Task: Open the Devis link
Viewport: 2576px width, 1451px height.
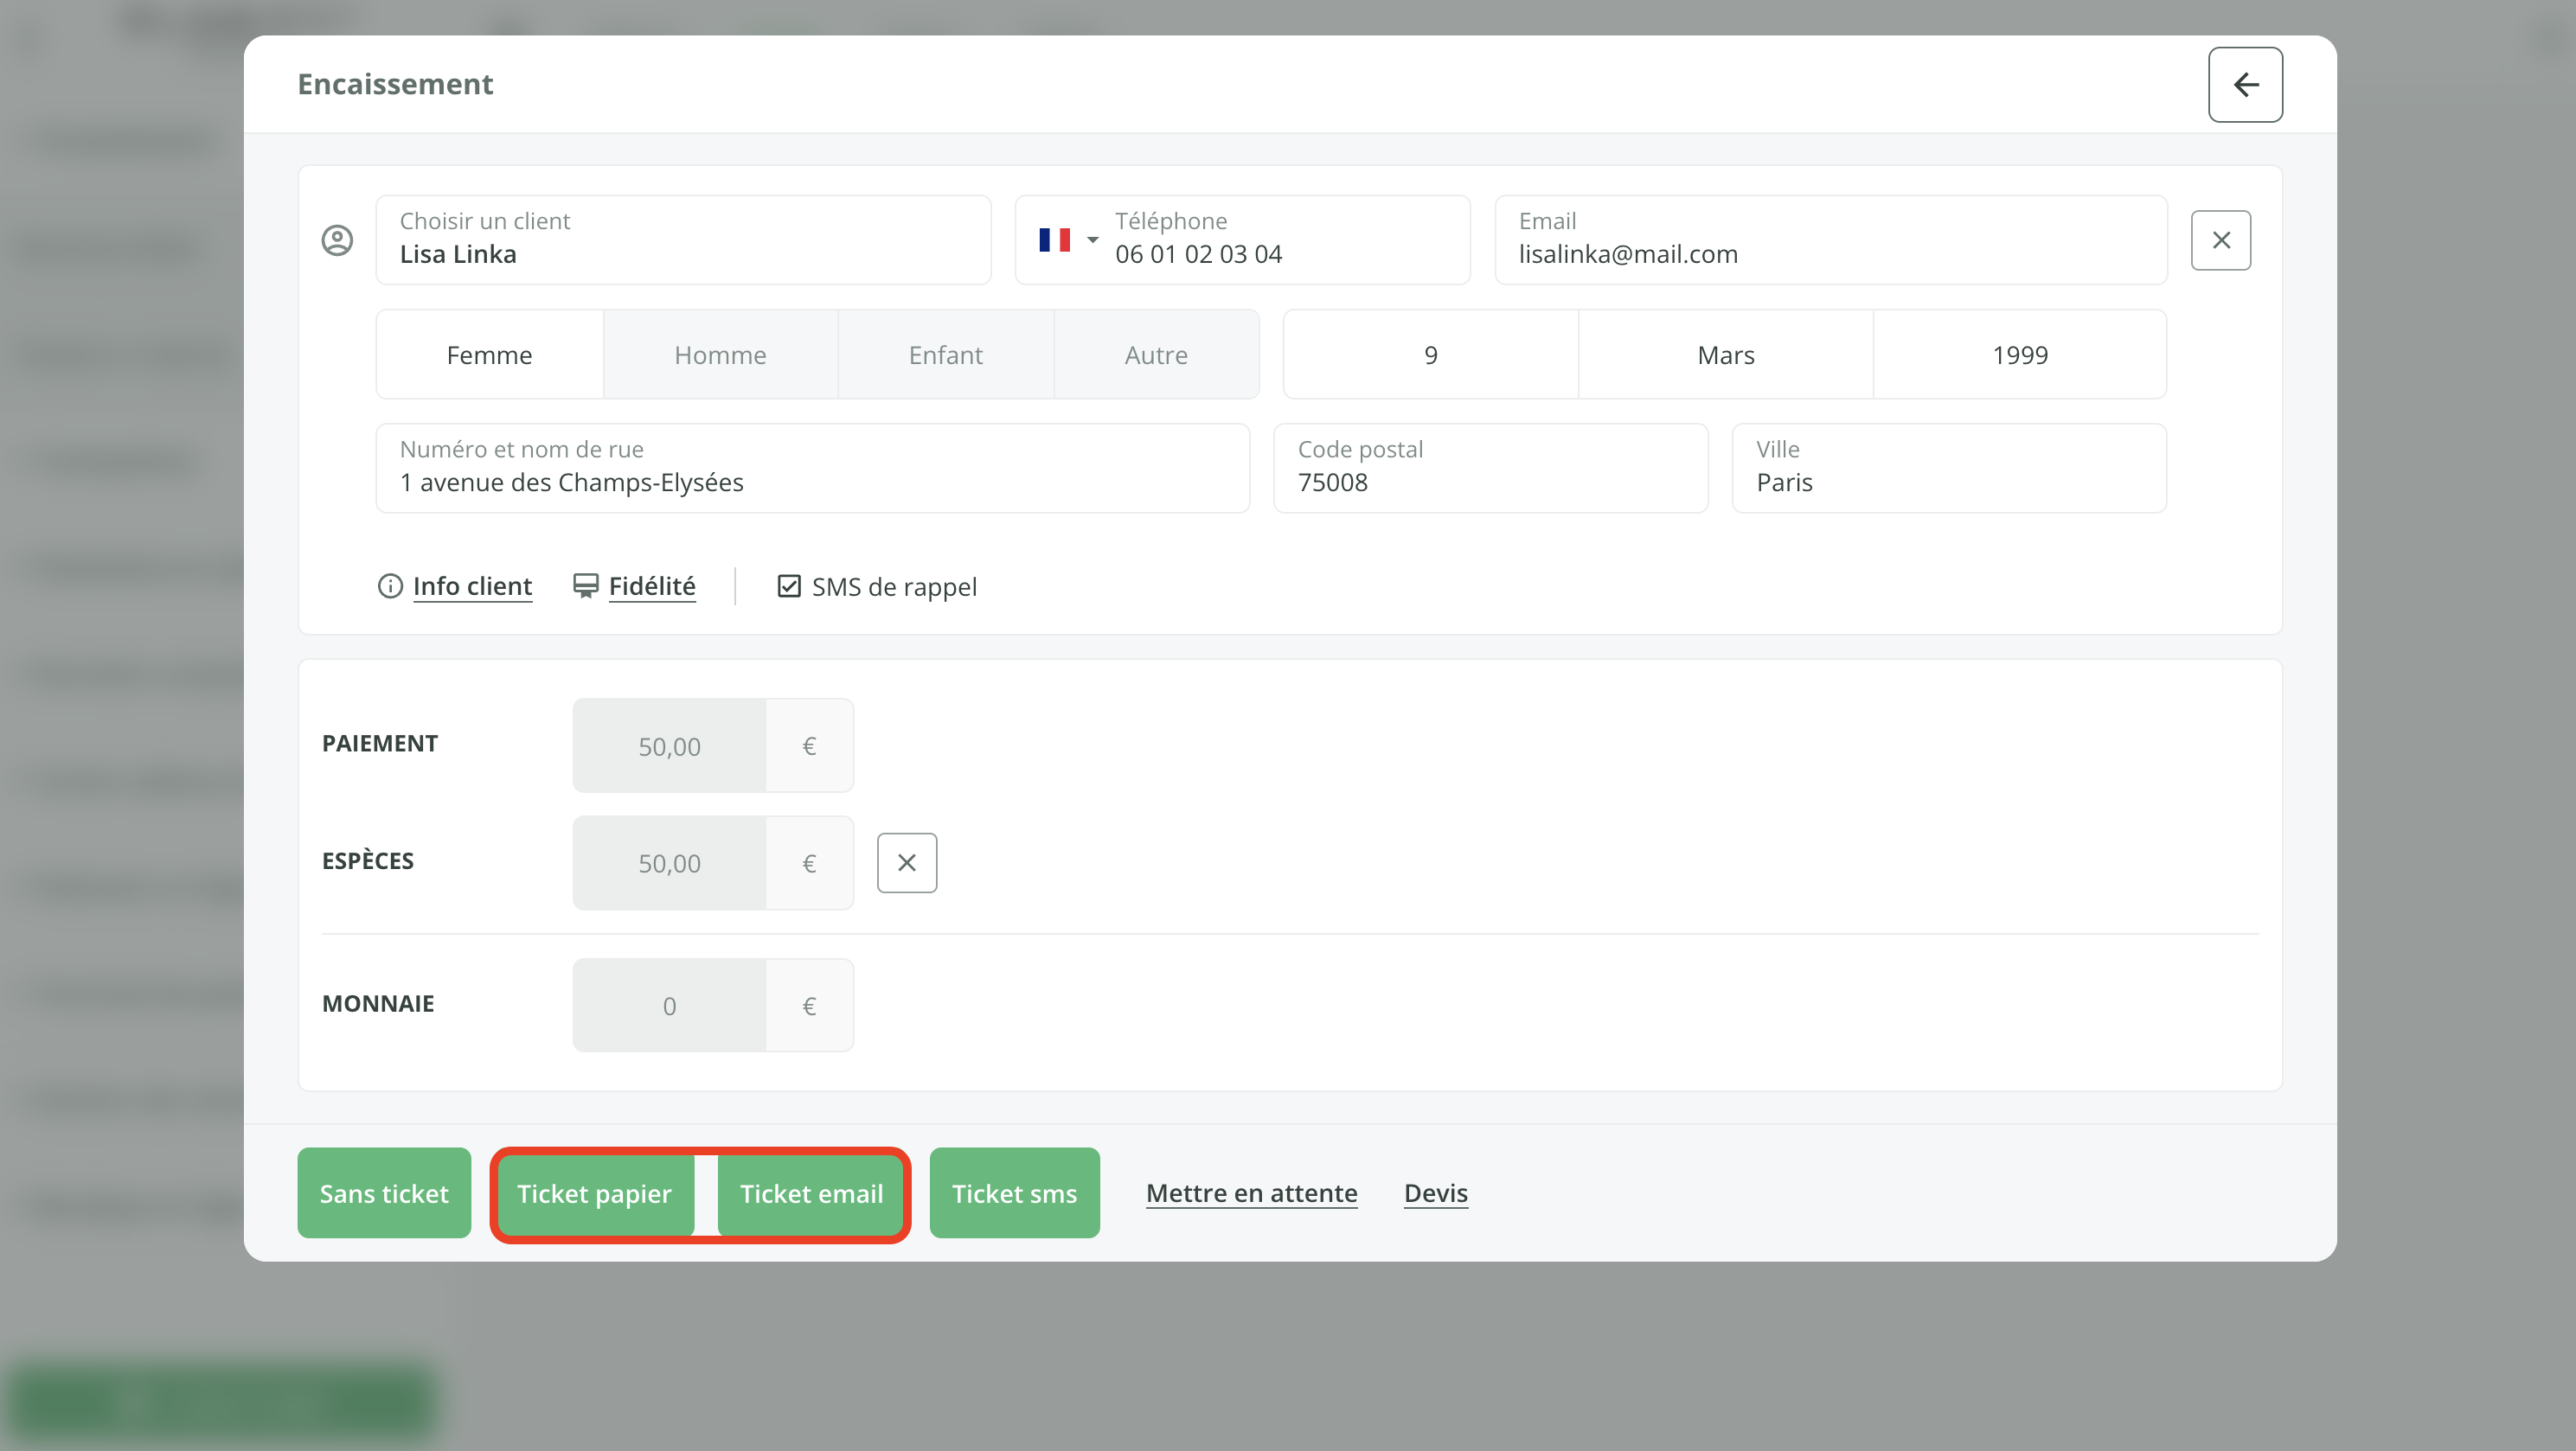Action: coord(1435,1193)
